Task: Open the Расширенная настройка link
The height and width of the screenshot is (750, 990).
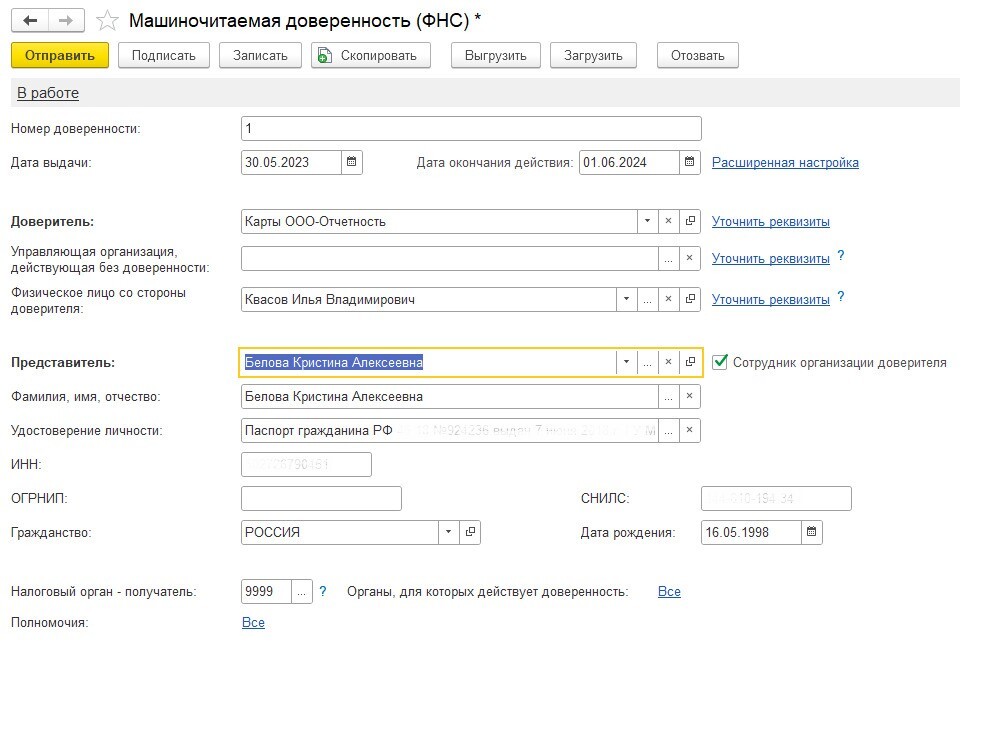Action: coord(785,162)
